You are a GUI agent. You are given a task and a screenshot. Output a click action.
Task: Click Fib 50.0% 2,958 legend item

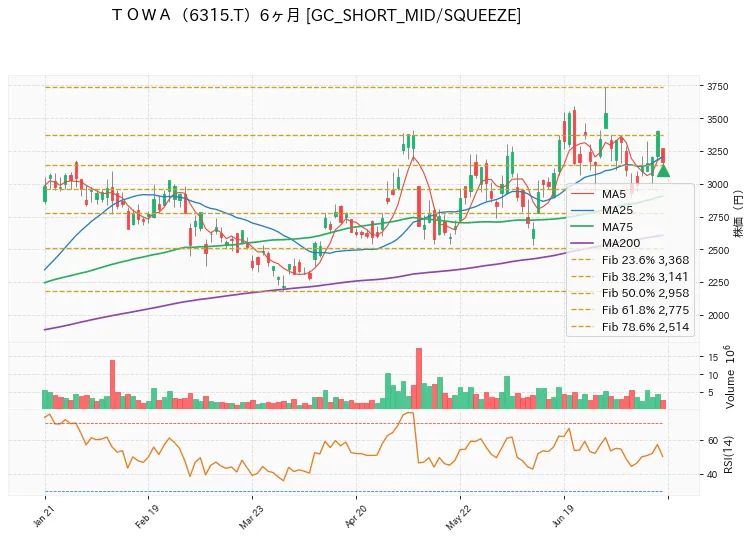coord(630,293)
